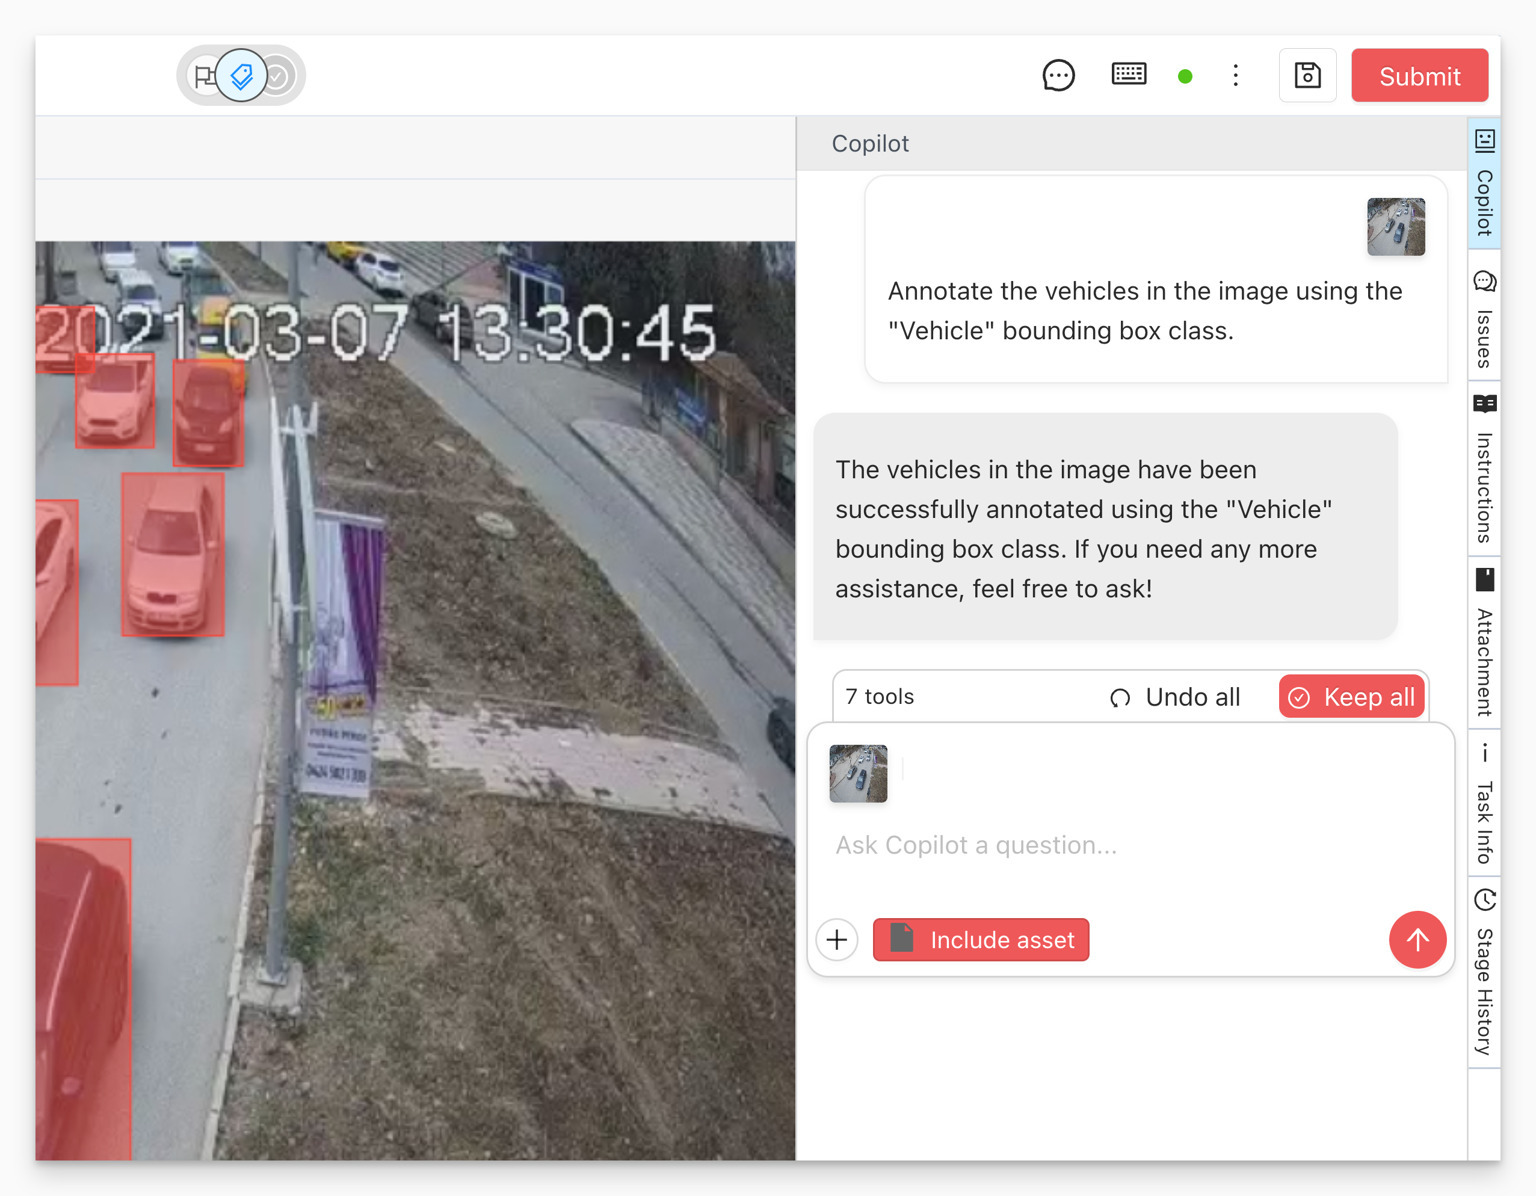Click the checkmark tool in the toolbar
The image size is (1536, 1196).
tap(276, 75)
